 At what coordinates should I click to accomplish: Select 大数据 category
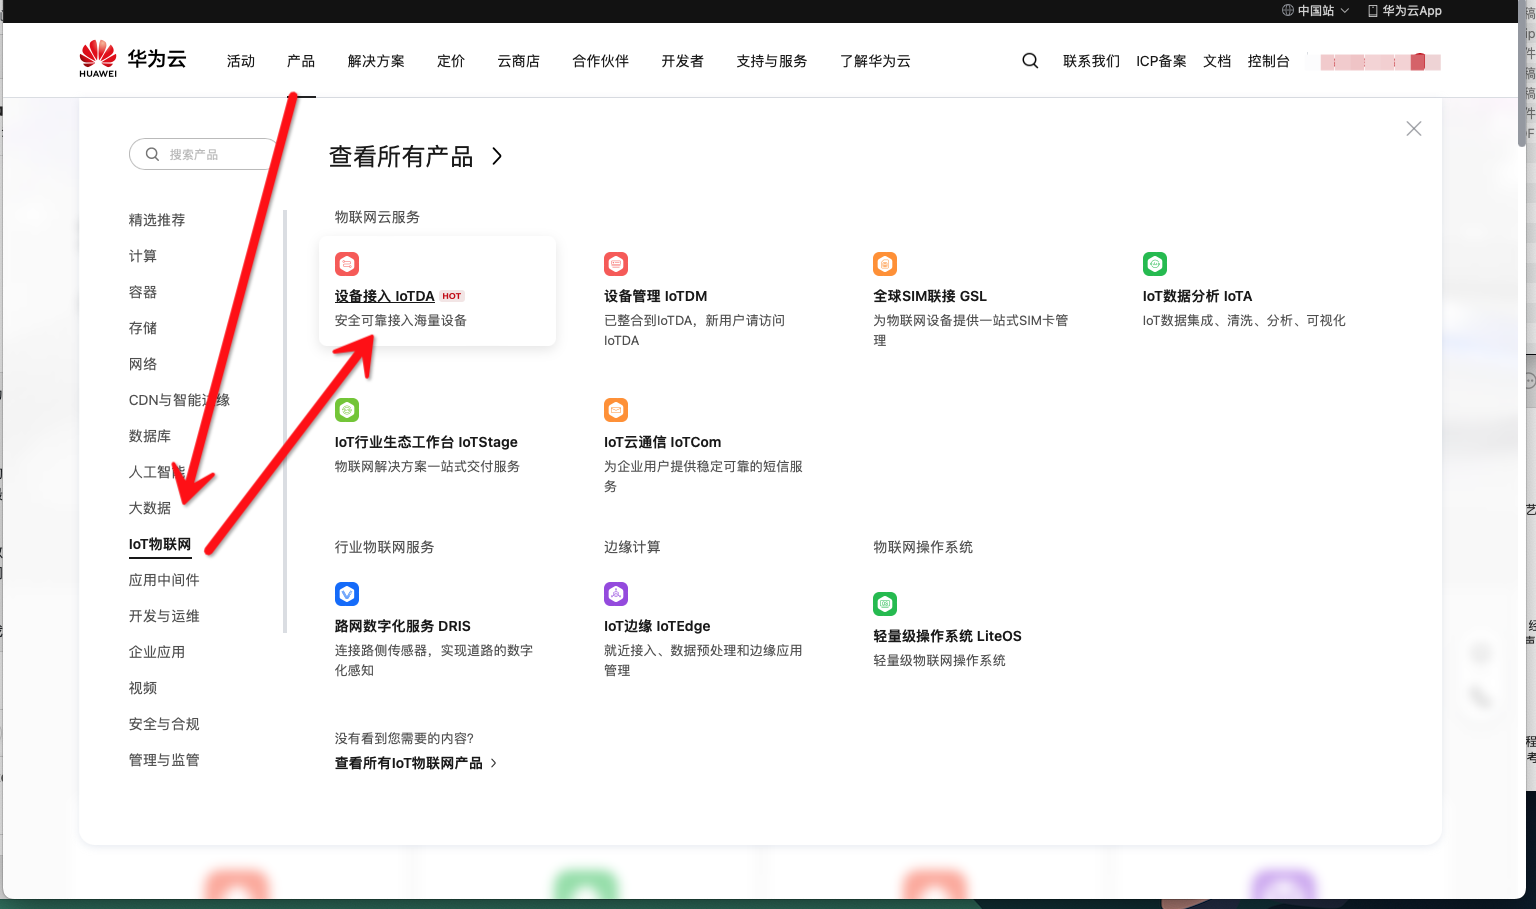[x=150, y=508]
